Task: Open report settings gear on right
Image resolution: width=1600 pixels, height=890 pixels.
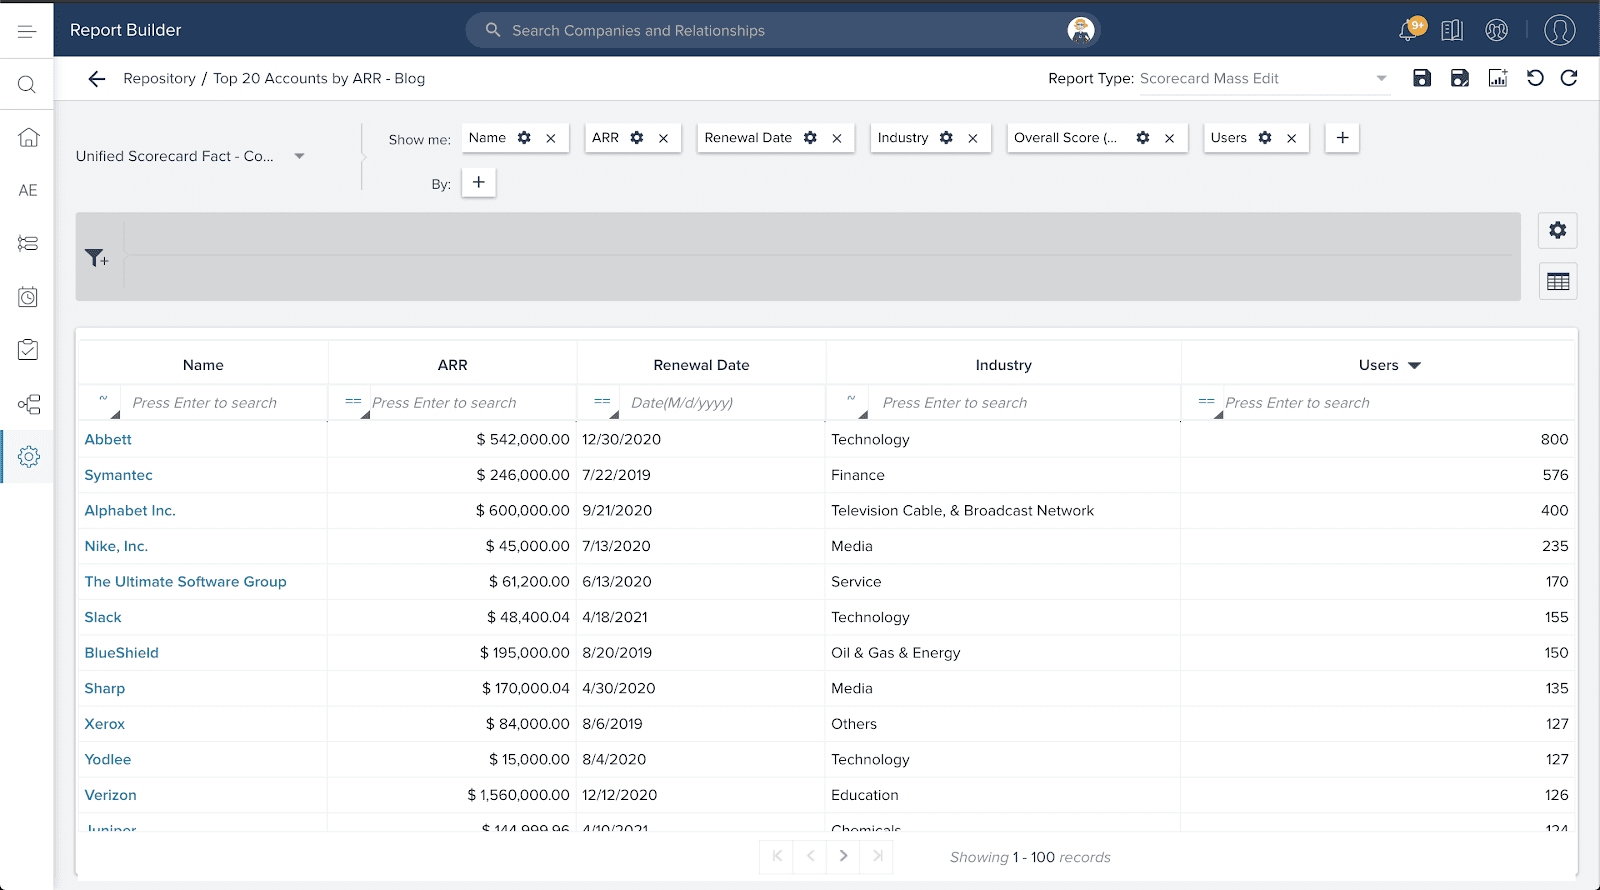Action: pyautogui.click(x=1557, y=231)
